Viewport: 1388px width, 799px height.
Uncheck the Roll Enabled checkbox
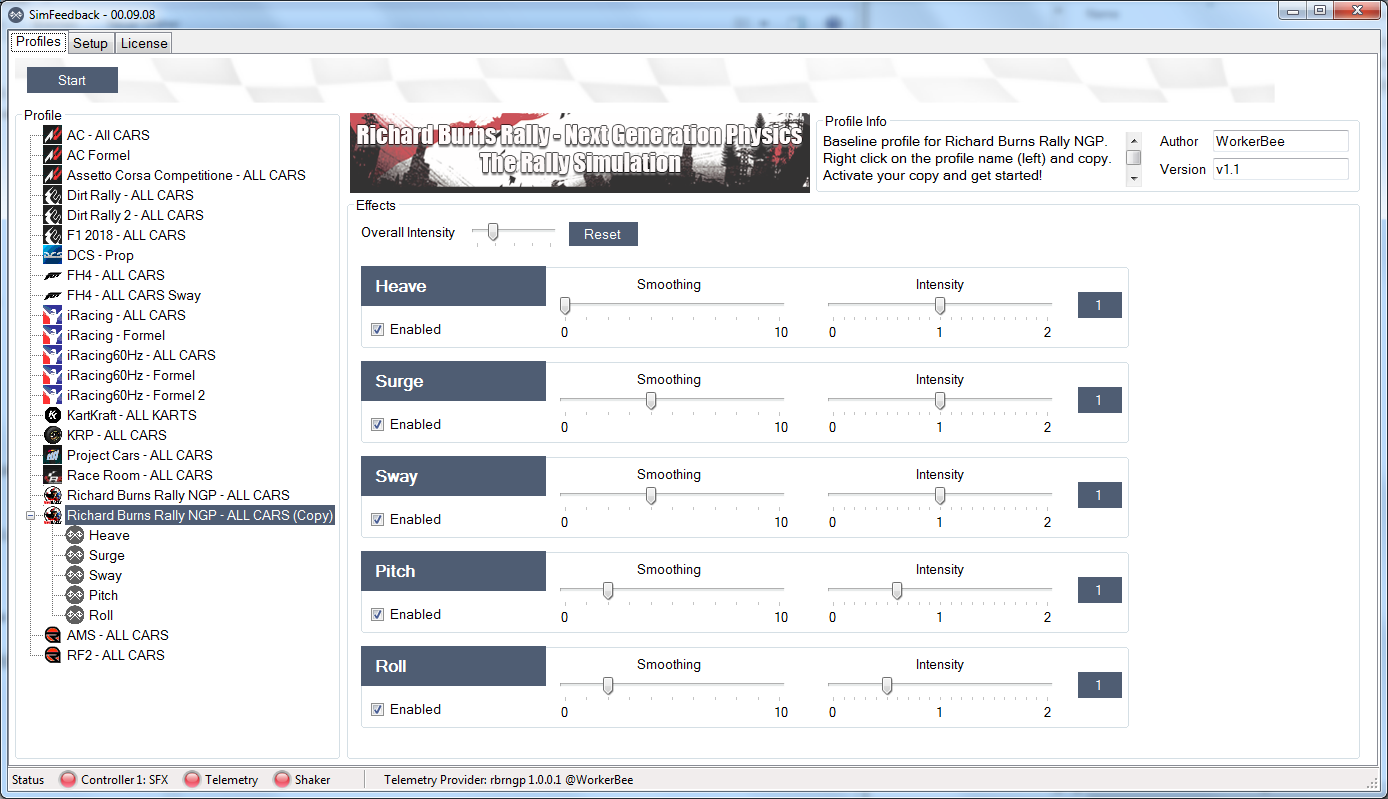pyautogui.click(x=378, y=709)
